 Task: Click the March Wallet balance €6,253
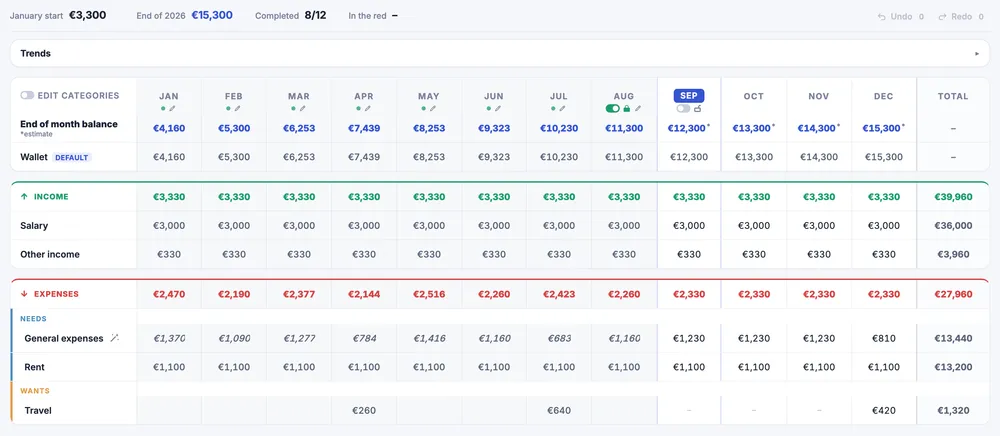(x=298, y=157)
